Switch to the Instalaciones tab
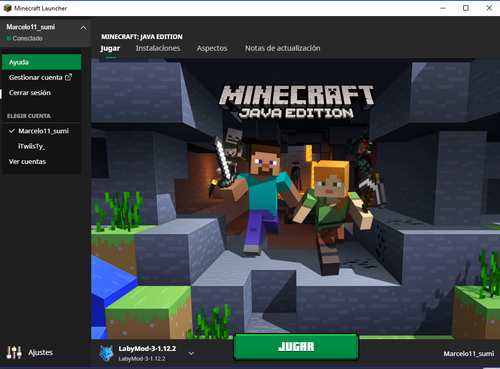This screenshot has height=369, width=500. 158,48
